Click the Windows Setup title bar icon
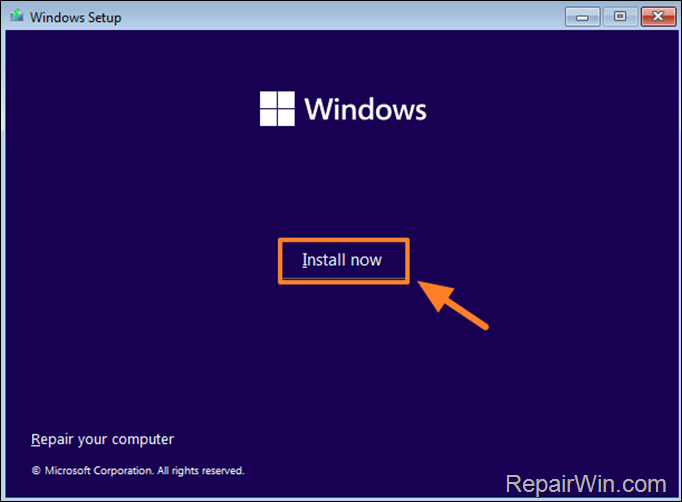Viewport: 682px width, 502px height. tap(17, 16)
